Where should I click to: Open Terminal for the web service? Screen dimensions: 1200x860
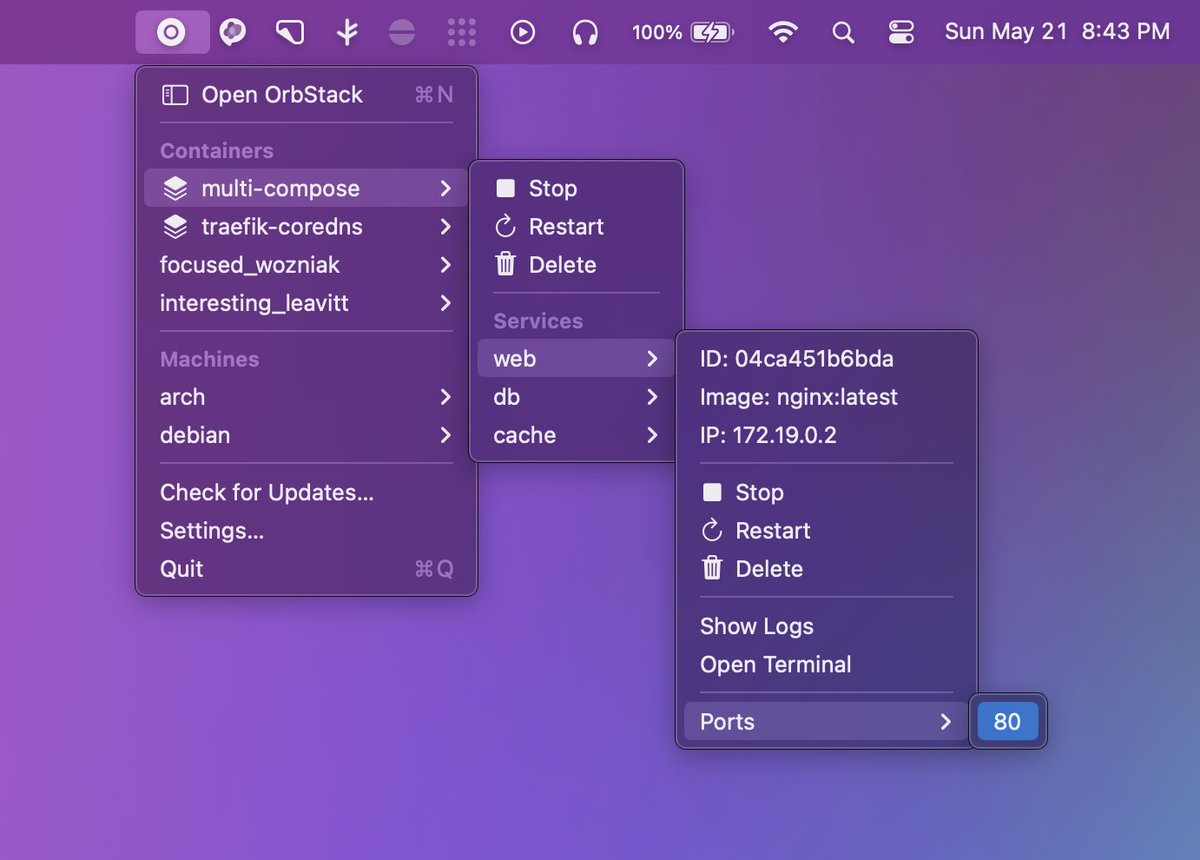pyautogui.click(x=826, y=664)
